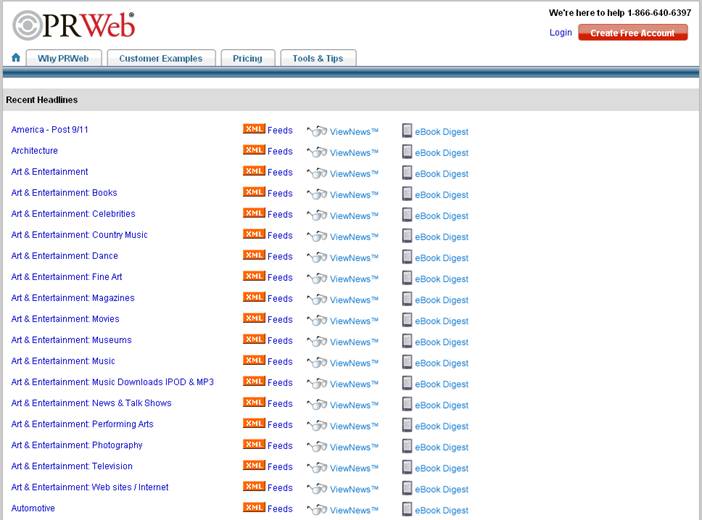The height and width of the screenshot is (520, 702).
Task: Click eBook device icon for Country Music row
Action: [407, 236]
